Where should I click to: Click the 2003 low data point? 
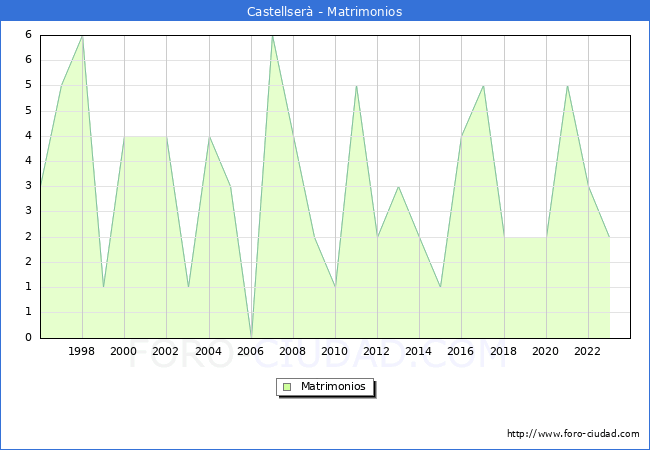189,287
